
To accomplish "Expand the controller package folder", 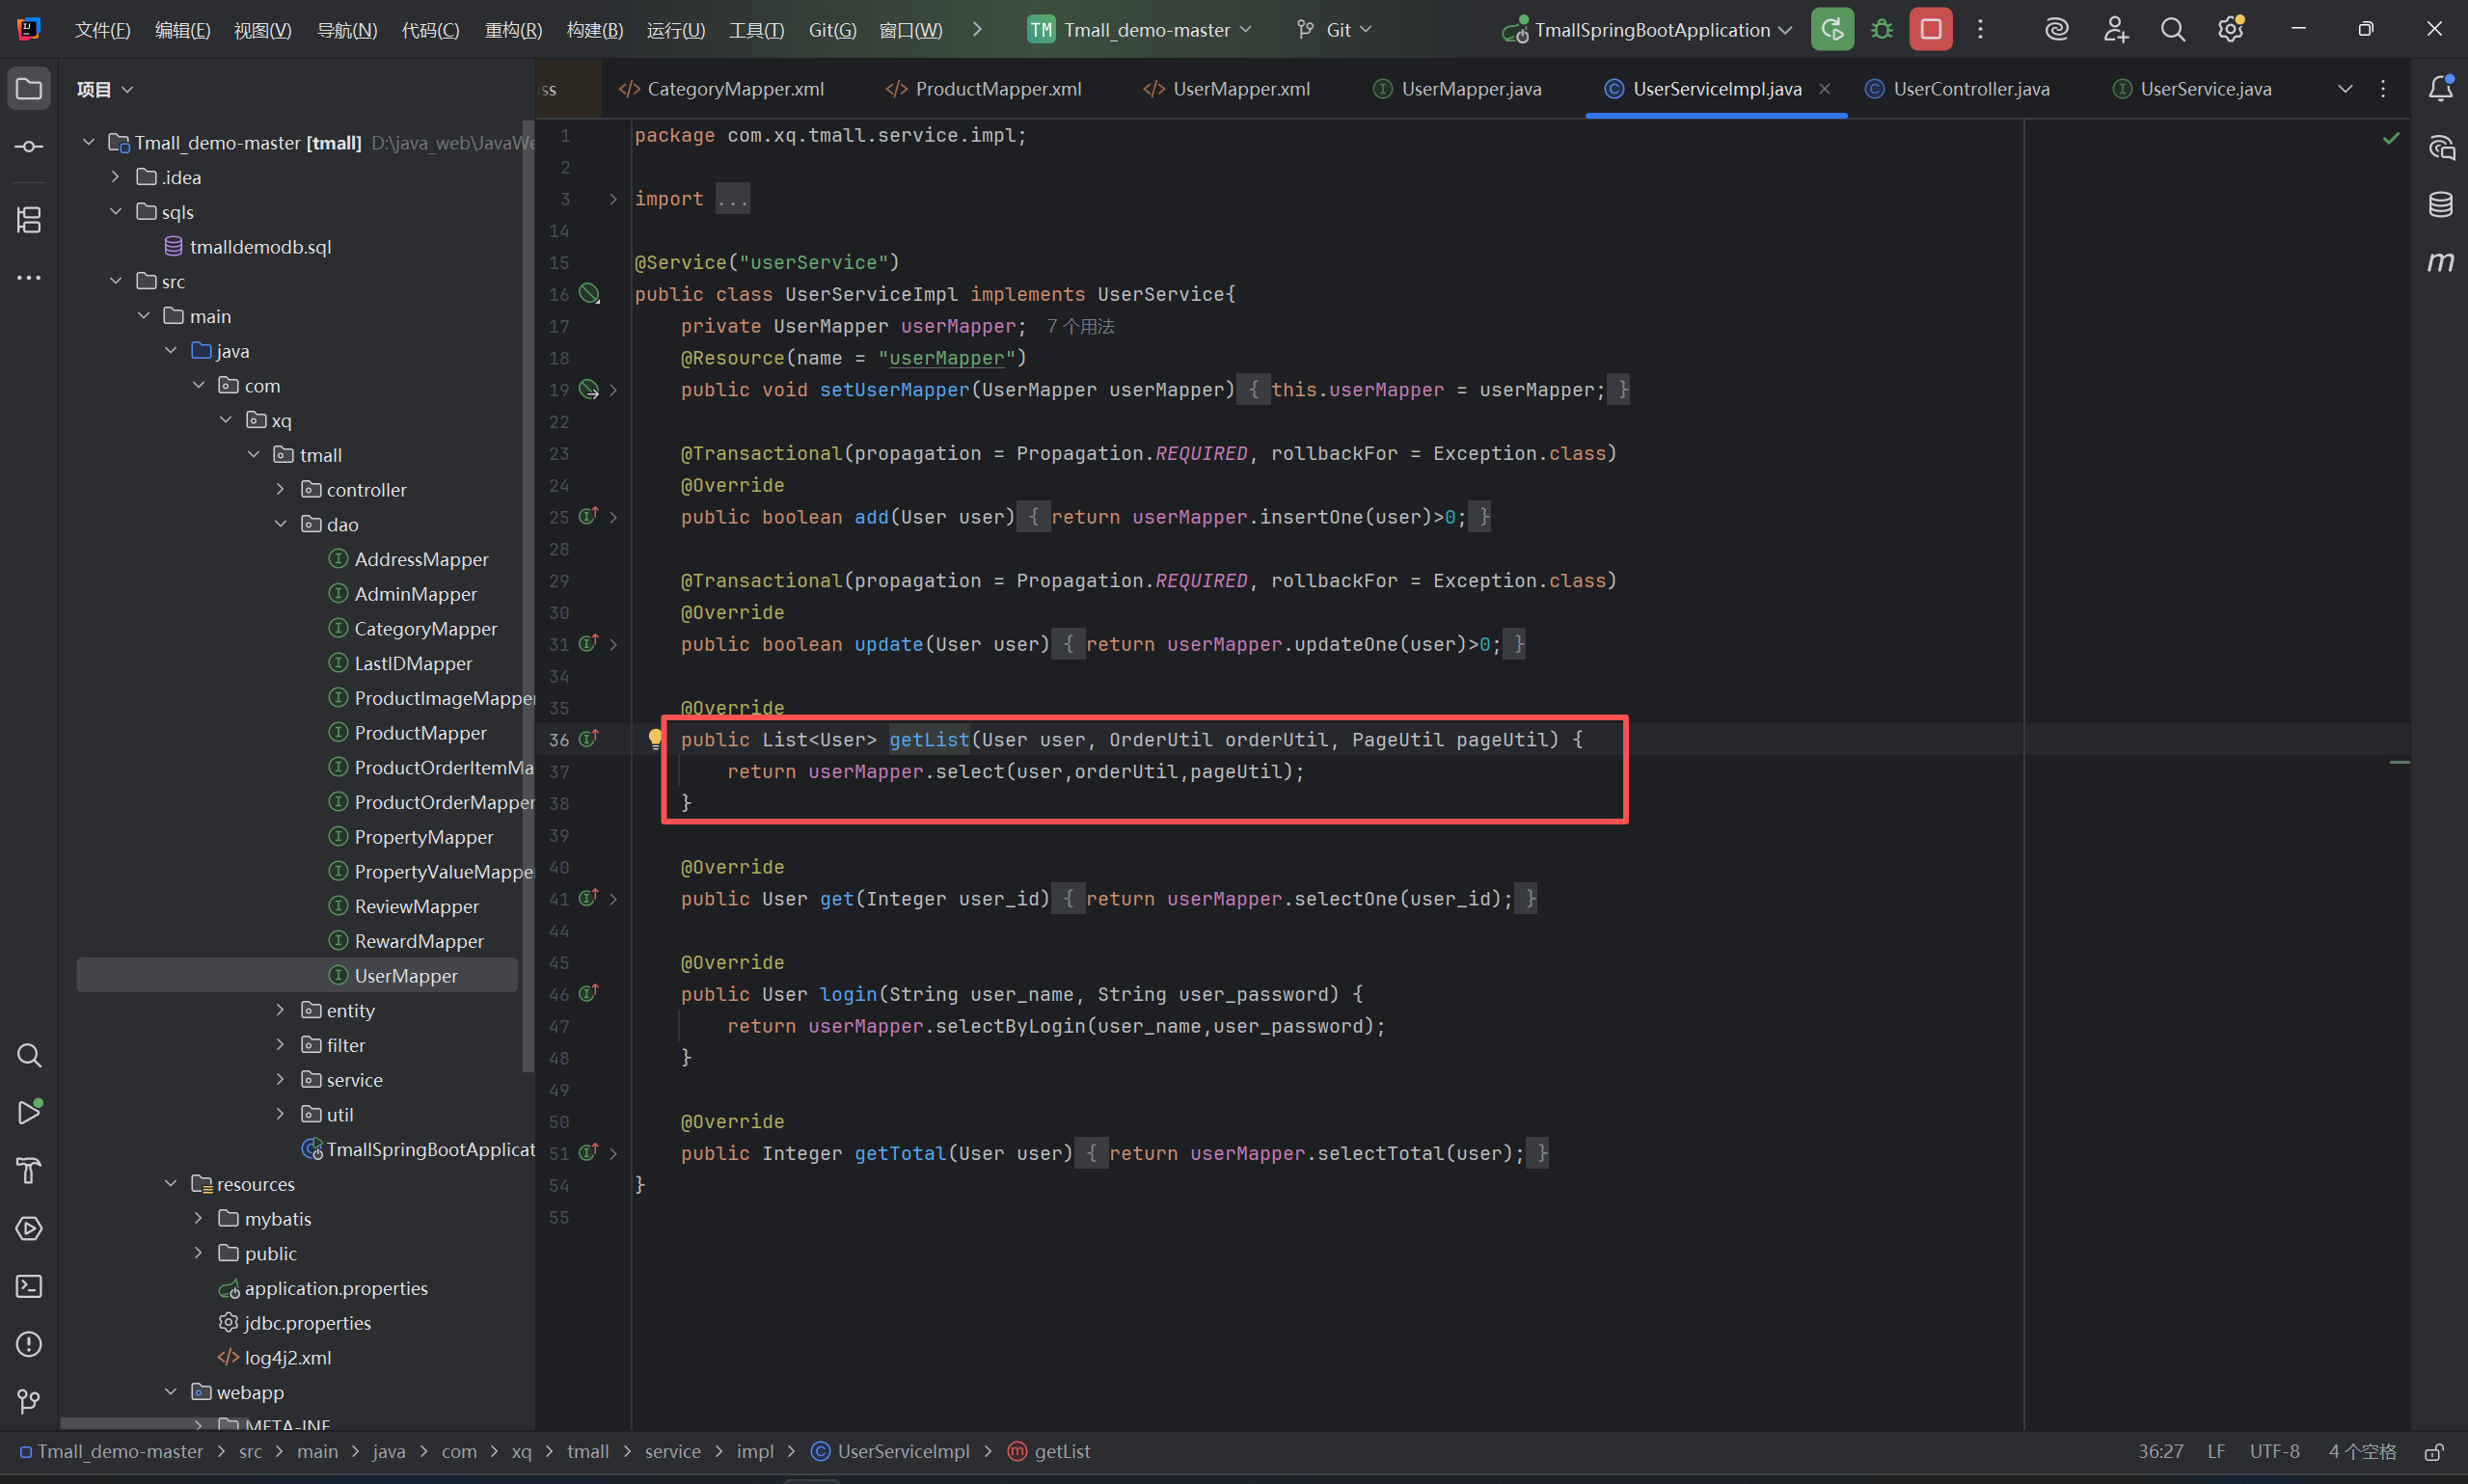I will 281,489.
